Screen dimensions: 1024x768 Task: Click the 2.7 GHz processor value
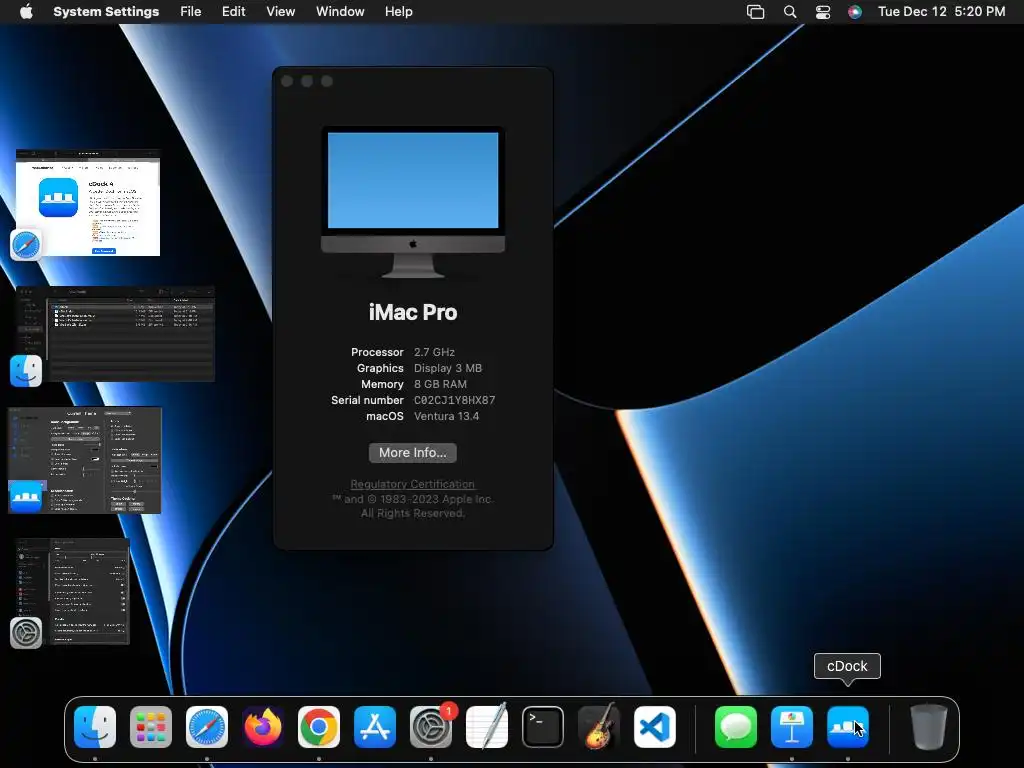(x=434, y=352)
